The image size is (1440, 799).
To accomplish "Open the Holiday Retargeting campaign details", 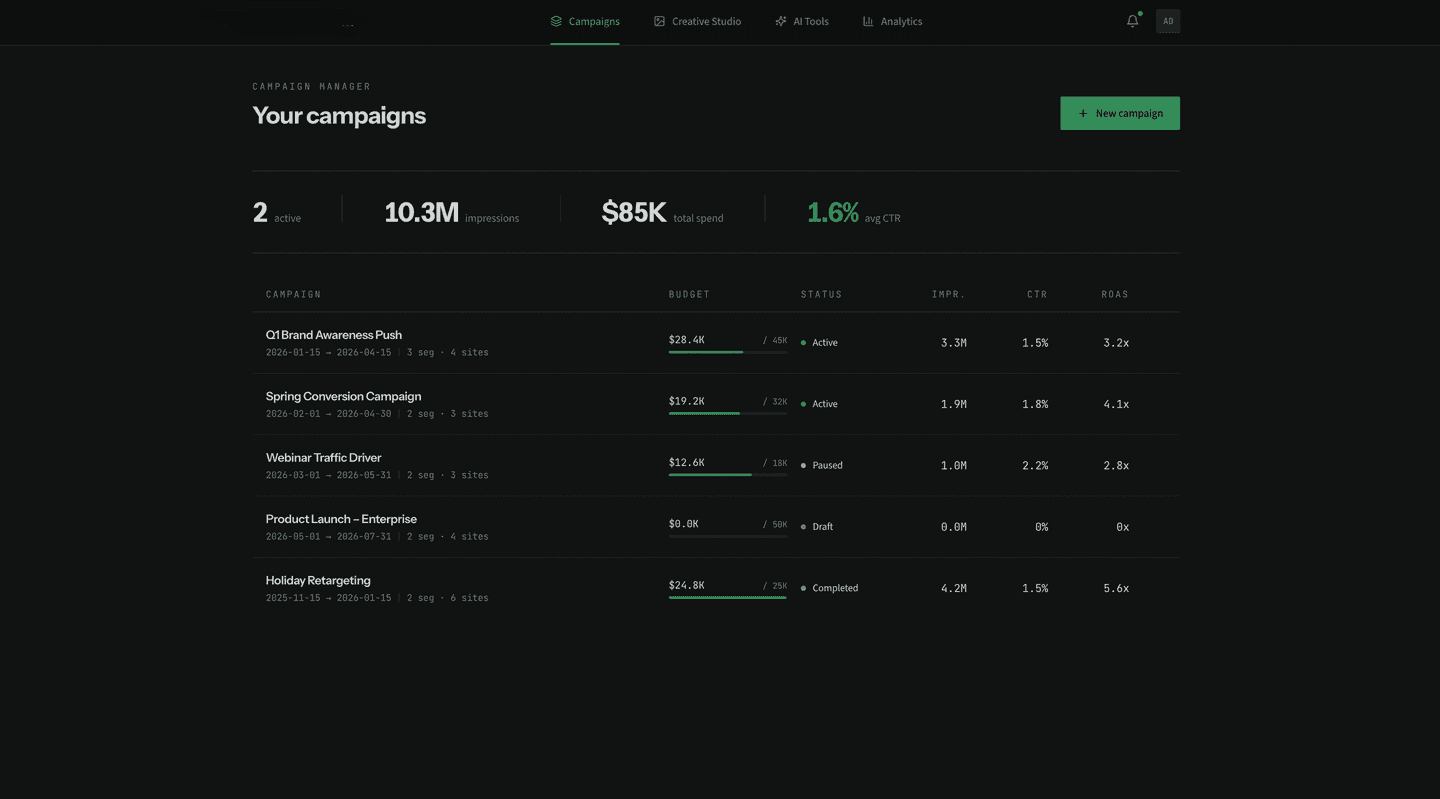I will point(318,580).
